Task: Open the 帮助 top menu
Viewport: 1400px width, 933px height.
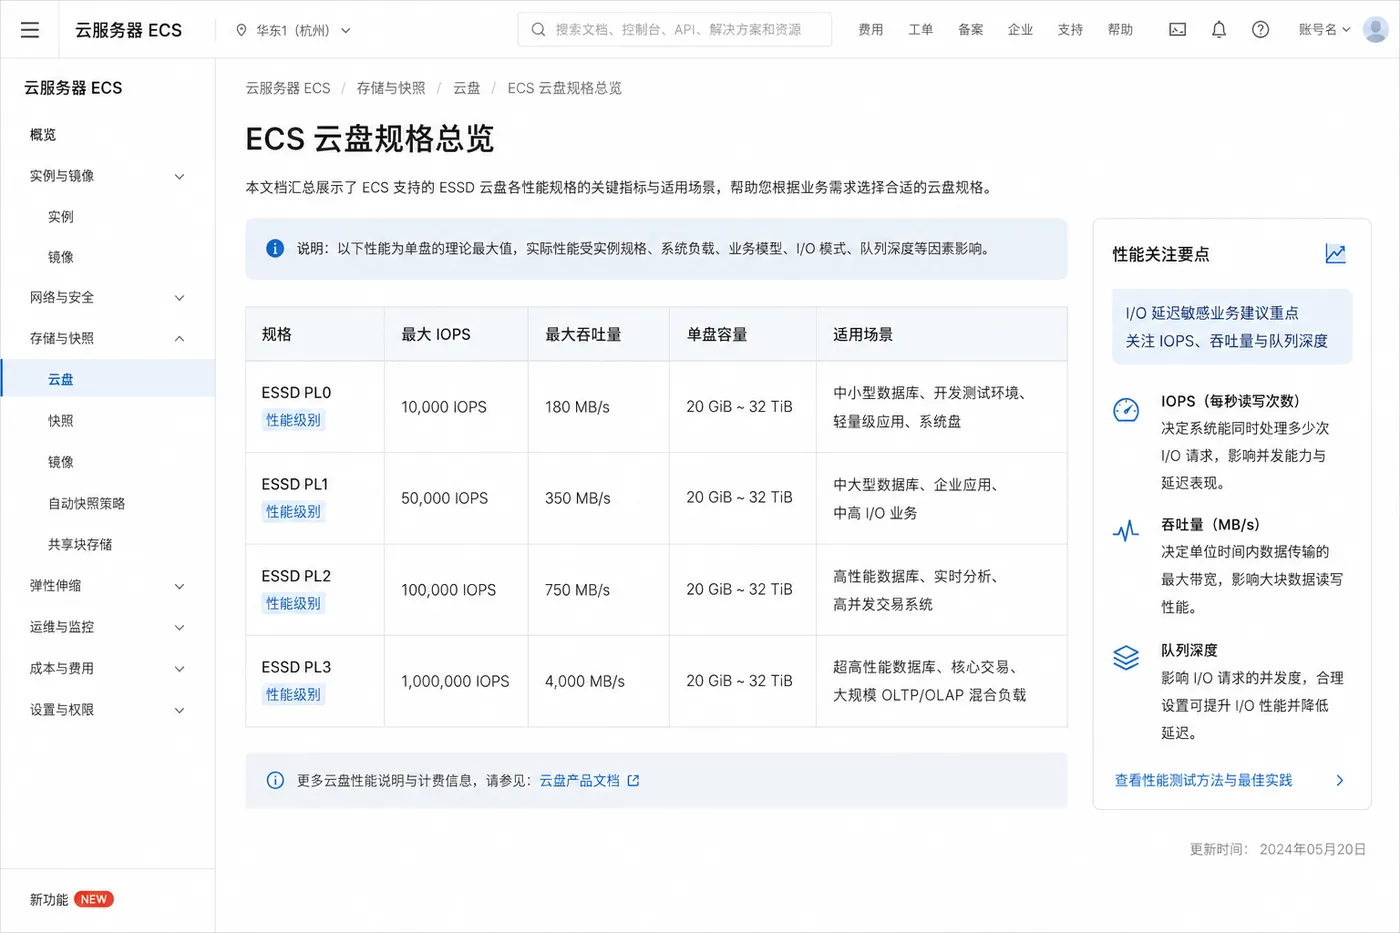Action: [1121, 30]
